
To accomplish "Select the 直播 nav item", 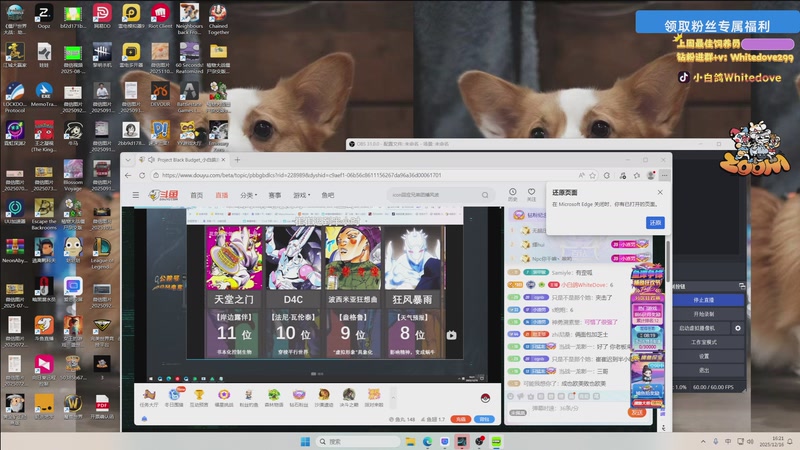I will tap(221, 195).
